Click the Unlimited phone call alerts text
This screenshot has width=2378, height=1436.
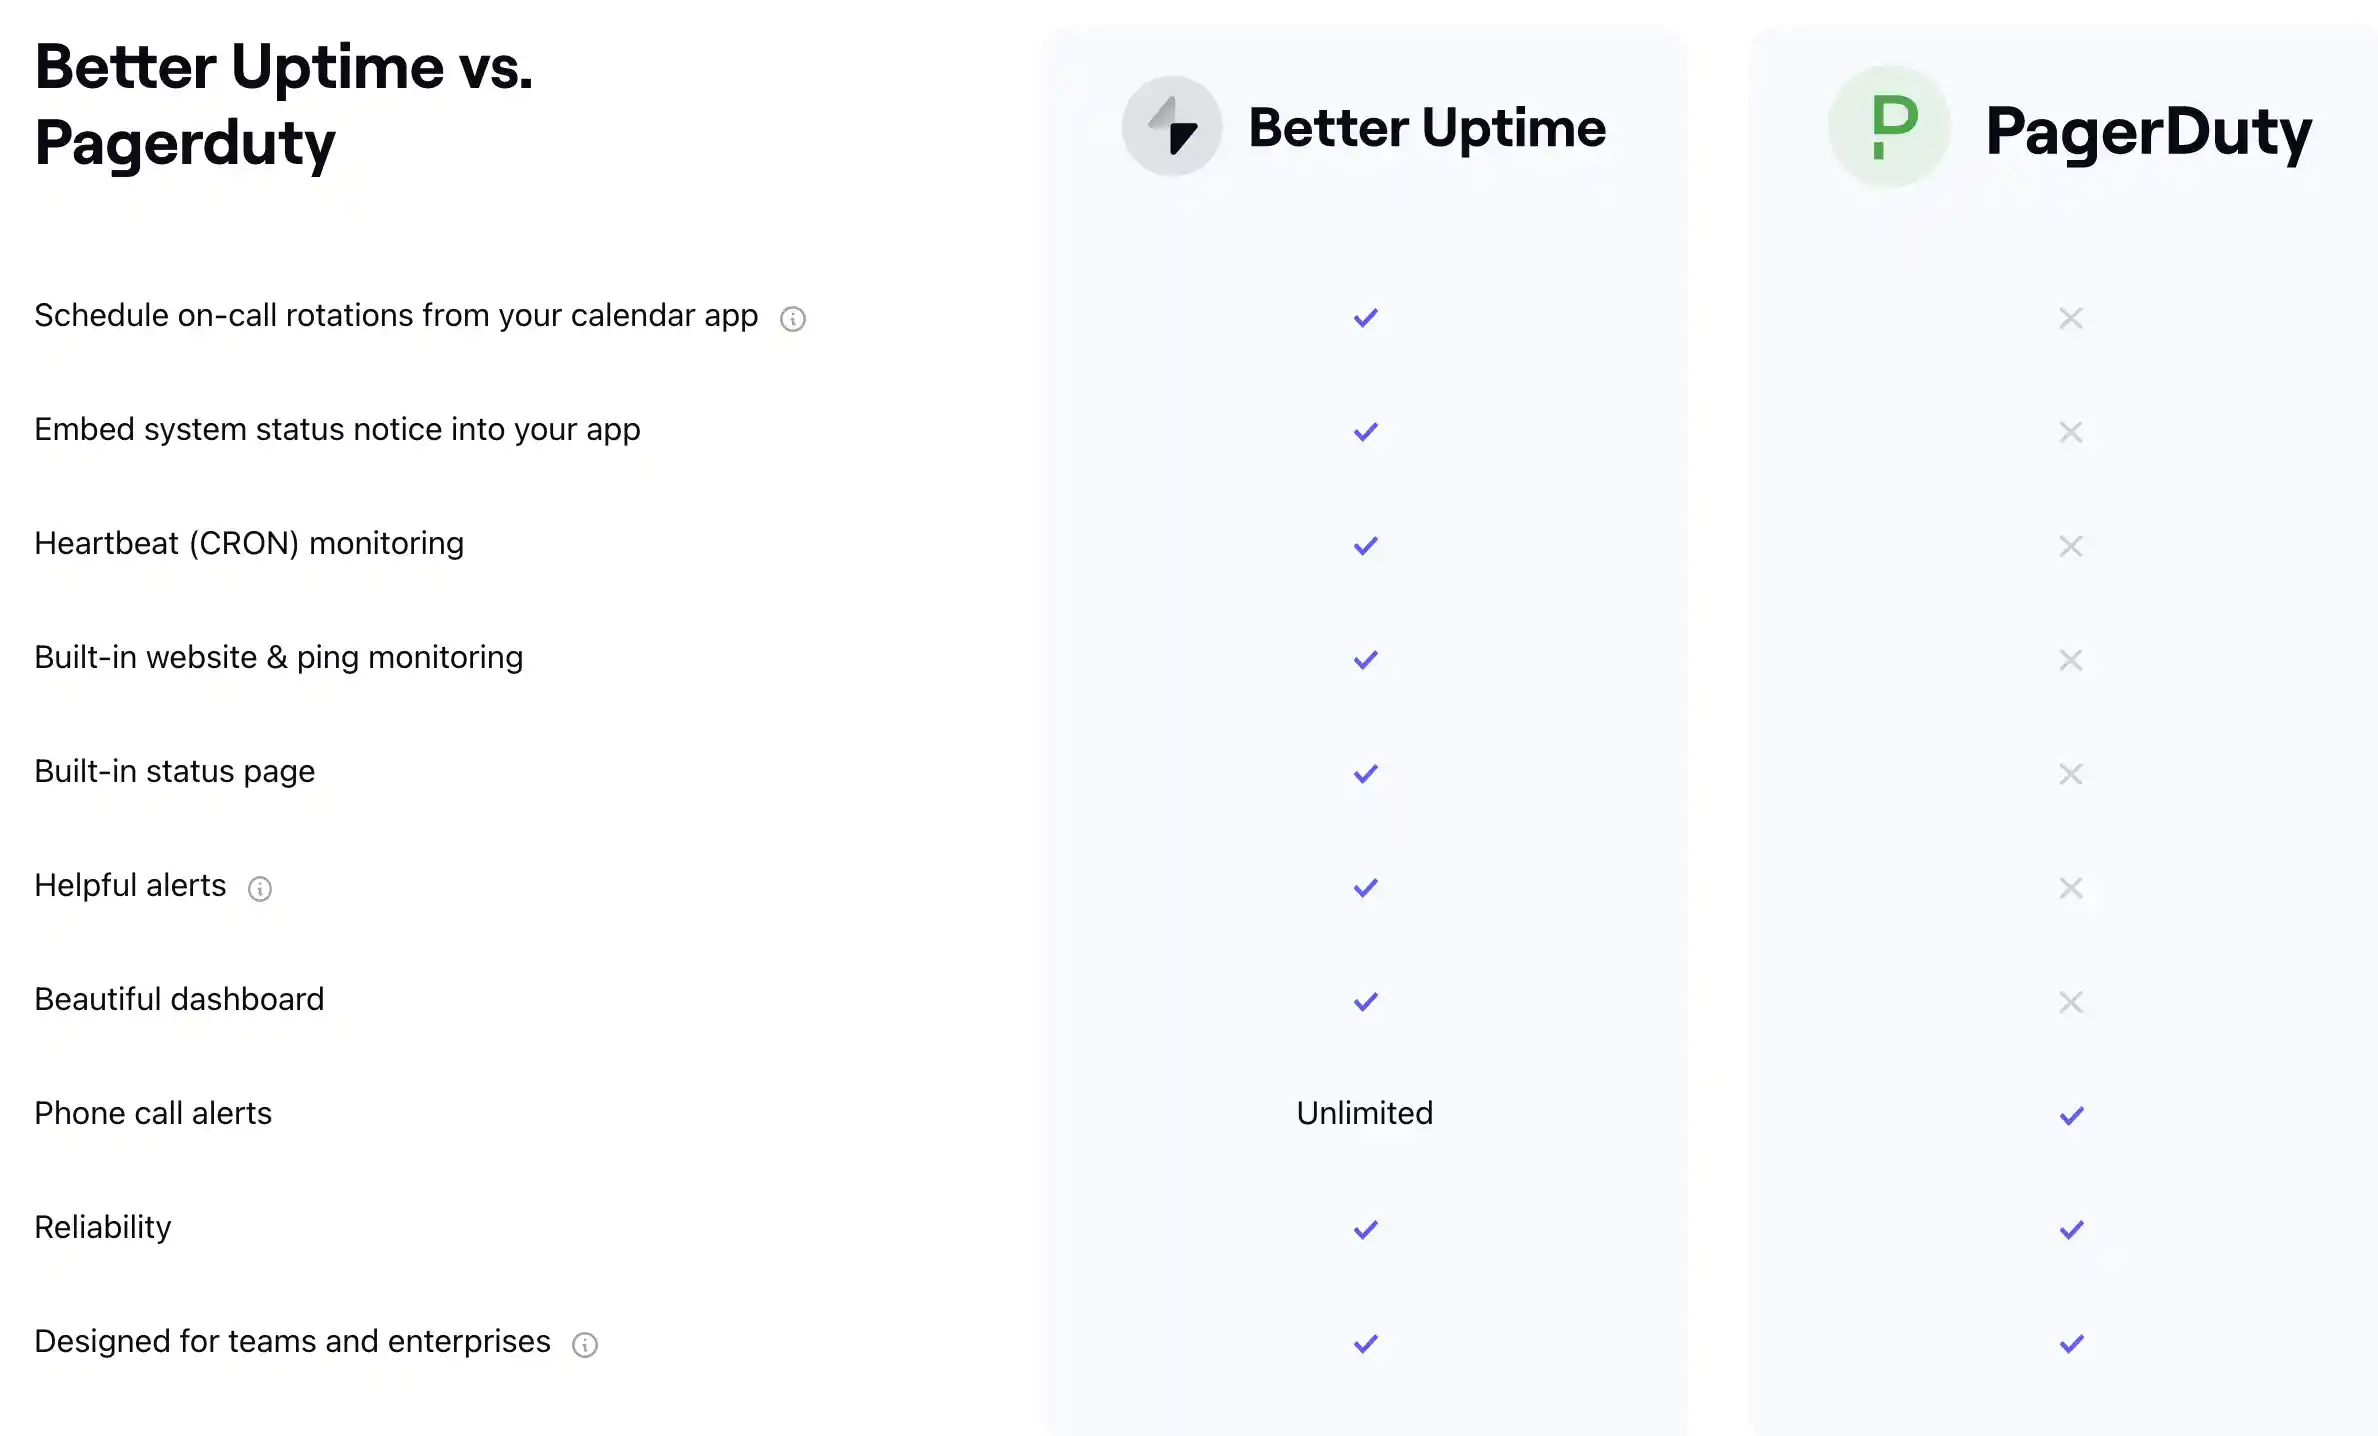click(x=1365, y=1113)
